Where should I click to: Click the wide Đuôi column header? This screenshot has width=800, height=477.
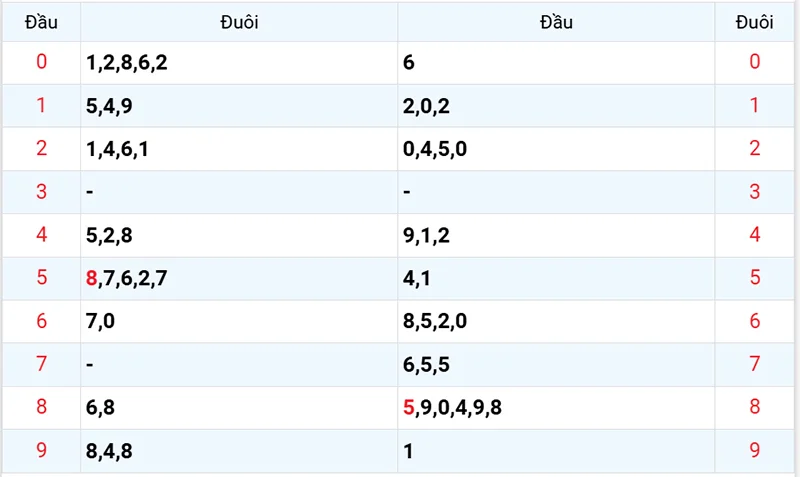pos(239,22)
